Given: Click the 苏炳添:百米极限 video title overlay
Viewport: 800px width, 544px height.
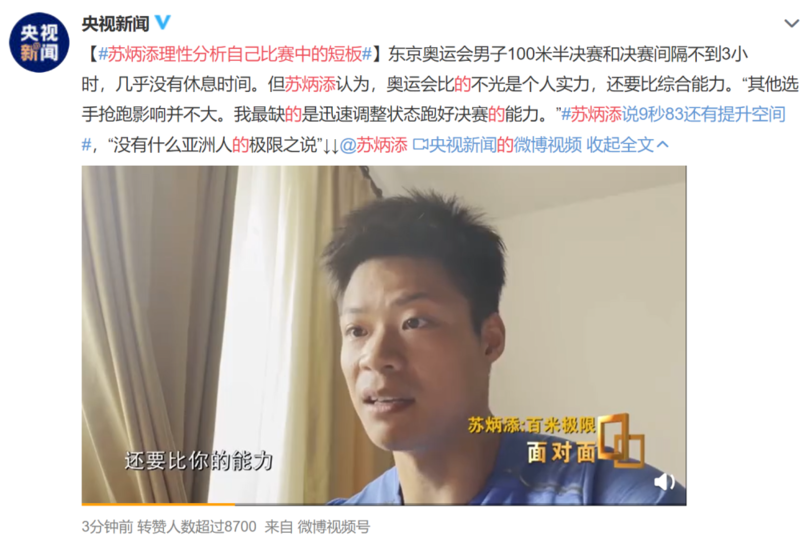Looking at the screenshot, I should [532, 425].
